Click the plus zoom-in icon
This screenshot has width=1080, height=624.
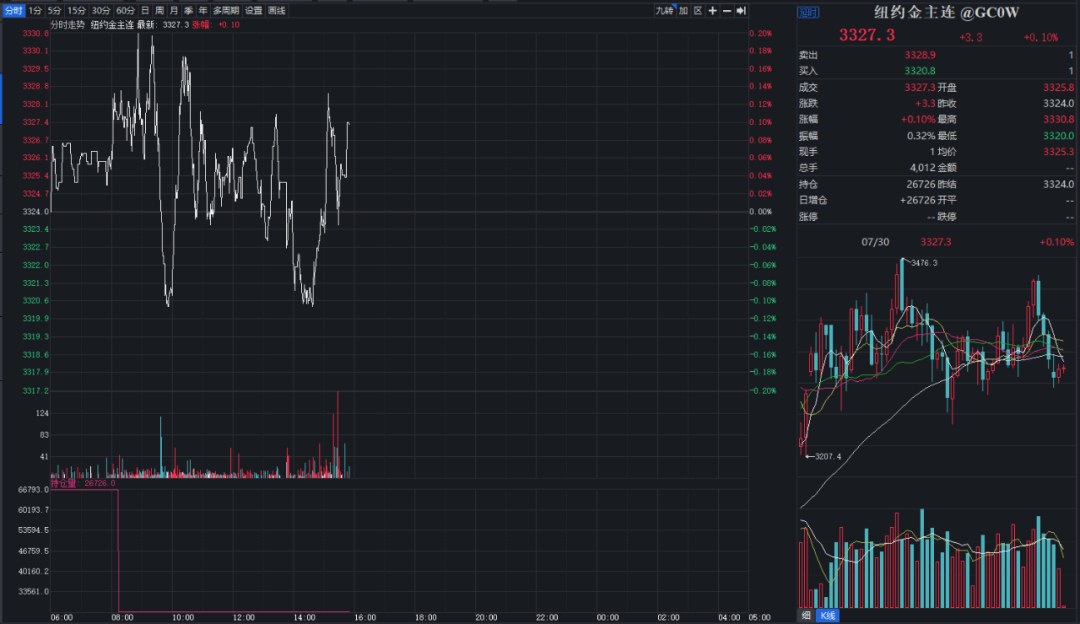[713, 10]
